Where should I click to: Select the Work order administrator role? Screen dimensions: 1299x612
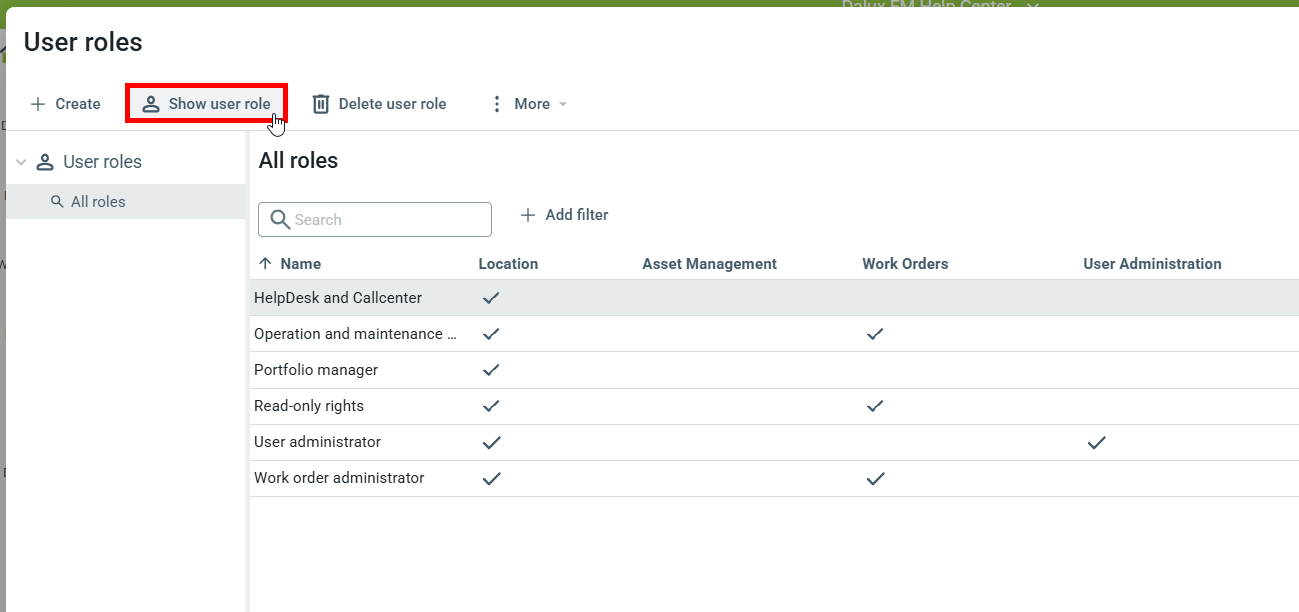click(x=339, y=478)
